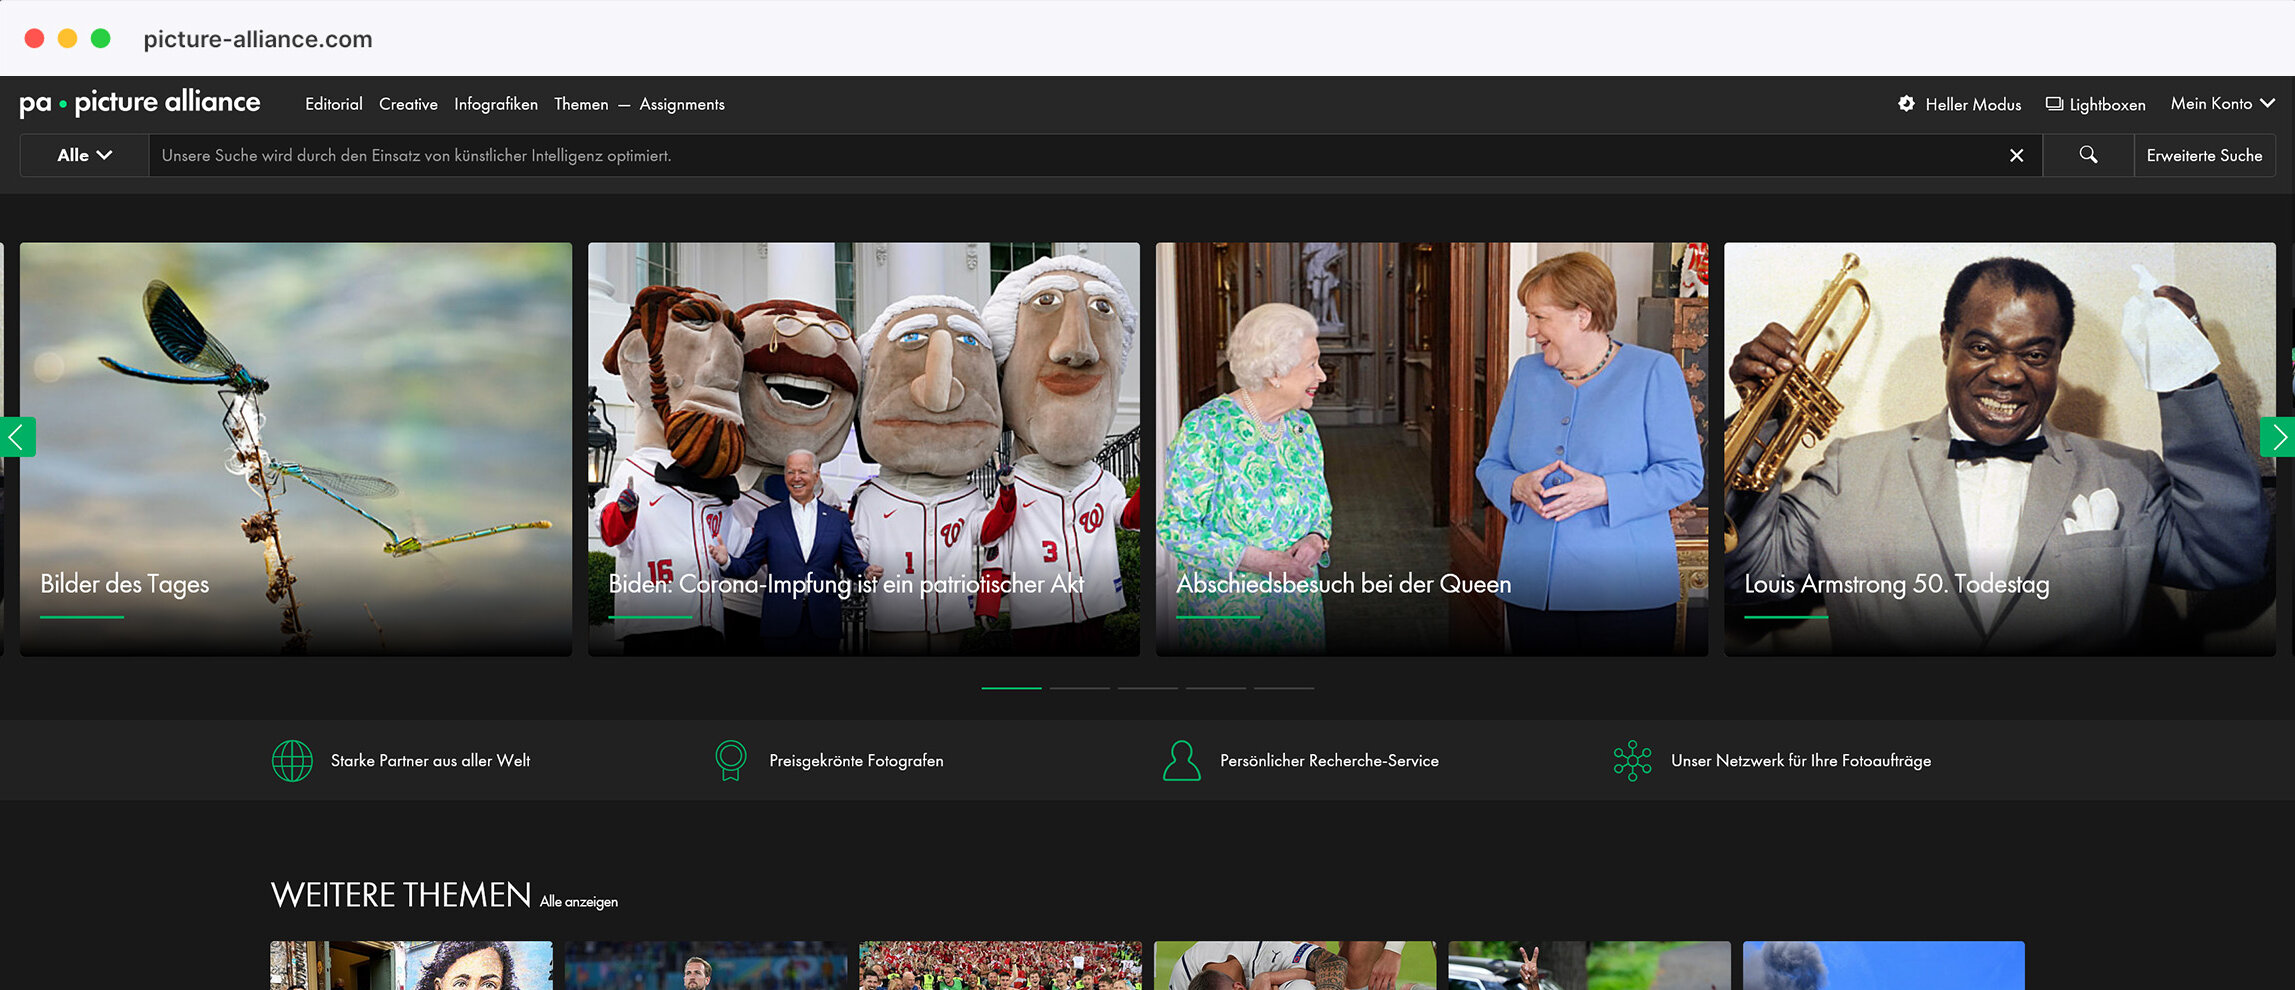
Task: Select the second carousel indicator
Action: [x=1079, y=688]
